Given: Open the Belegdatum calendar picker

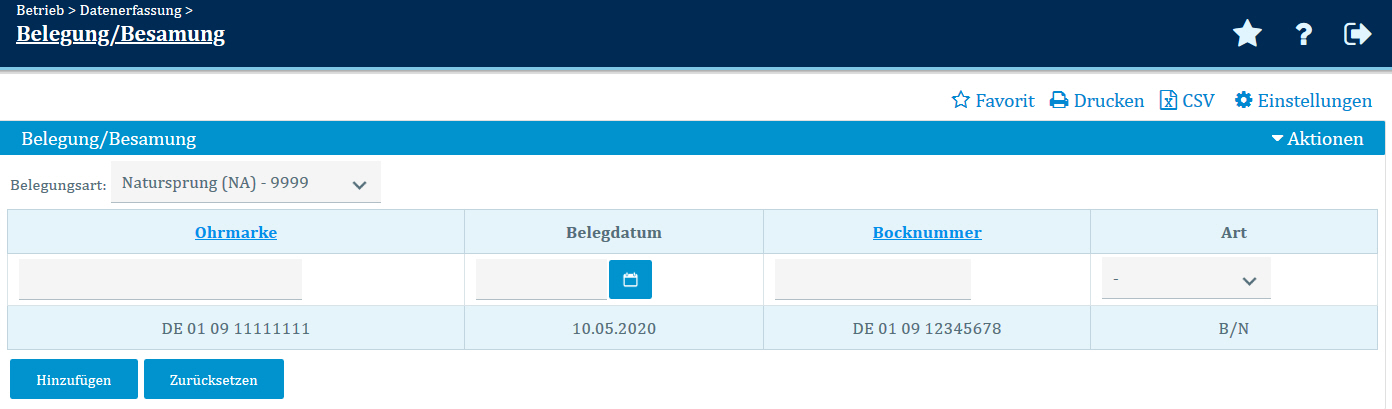Looking at the screenshot, I should [630, 280].
